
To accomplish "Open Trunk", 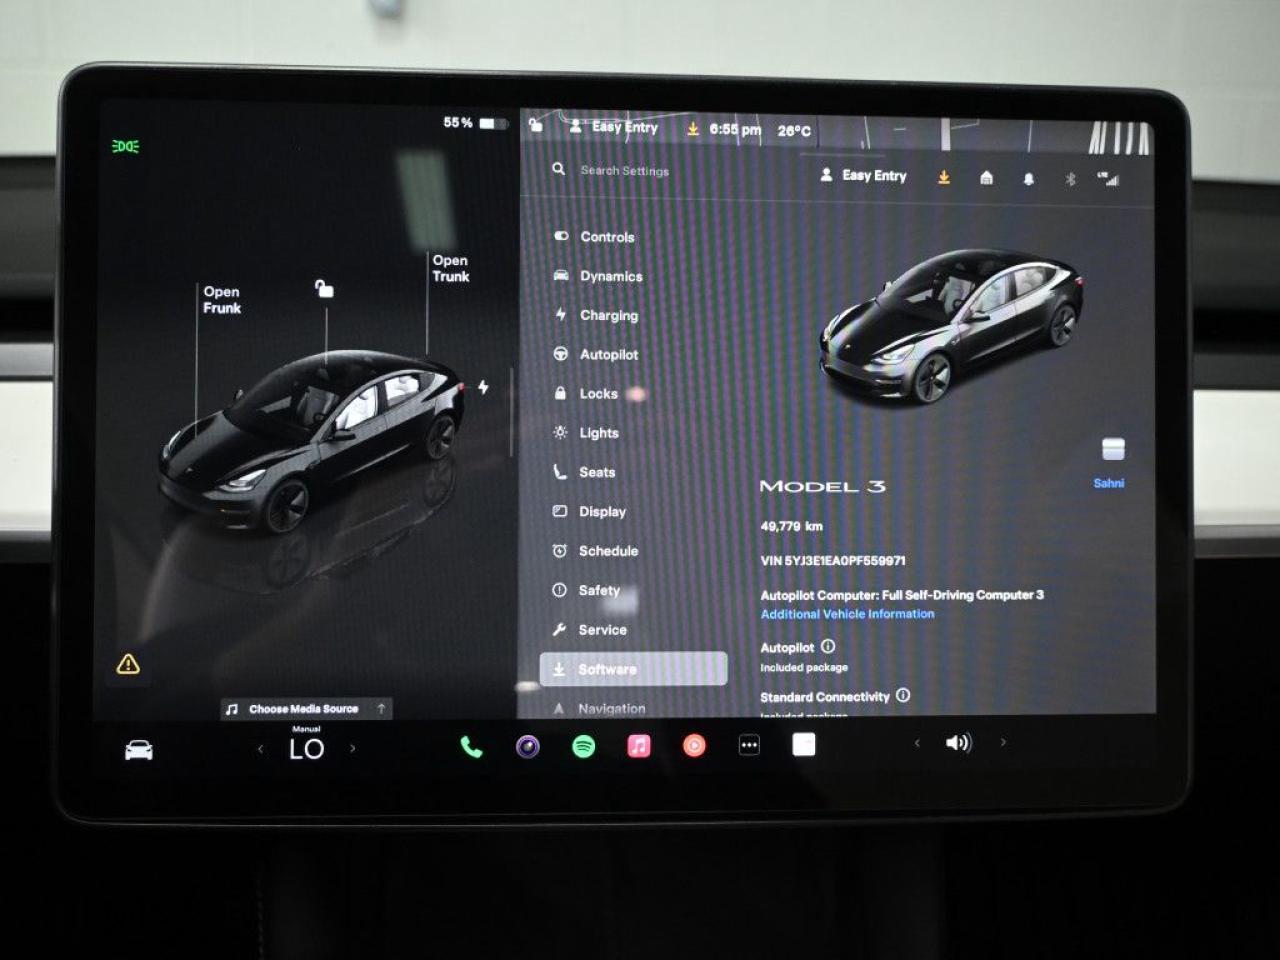I will (x=451, y=268).
